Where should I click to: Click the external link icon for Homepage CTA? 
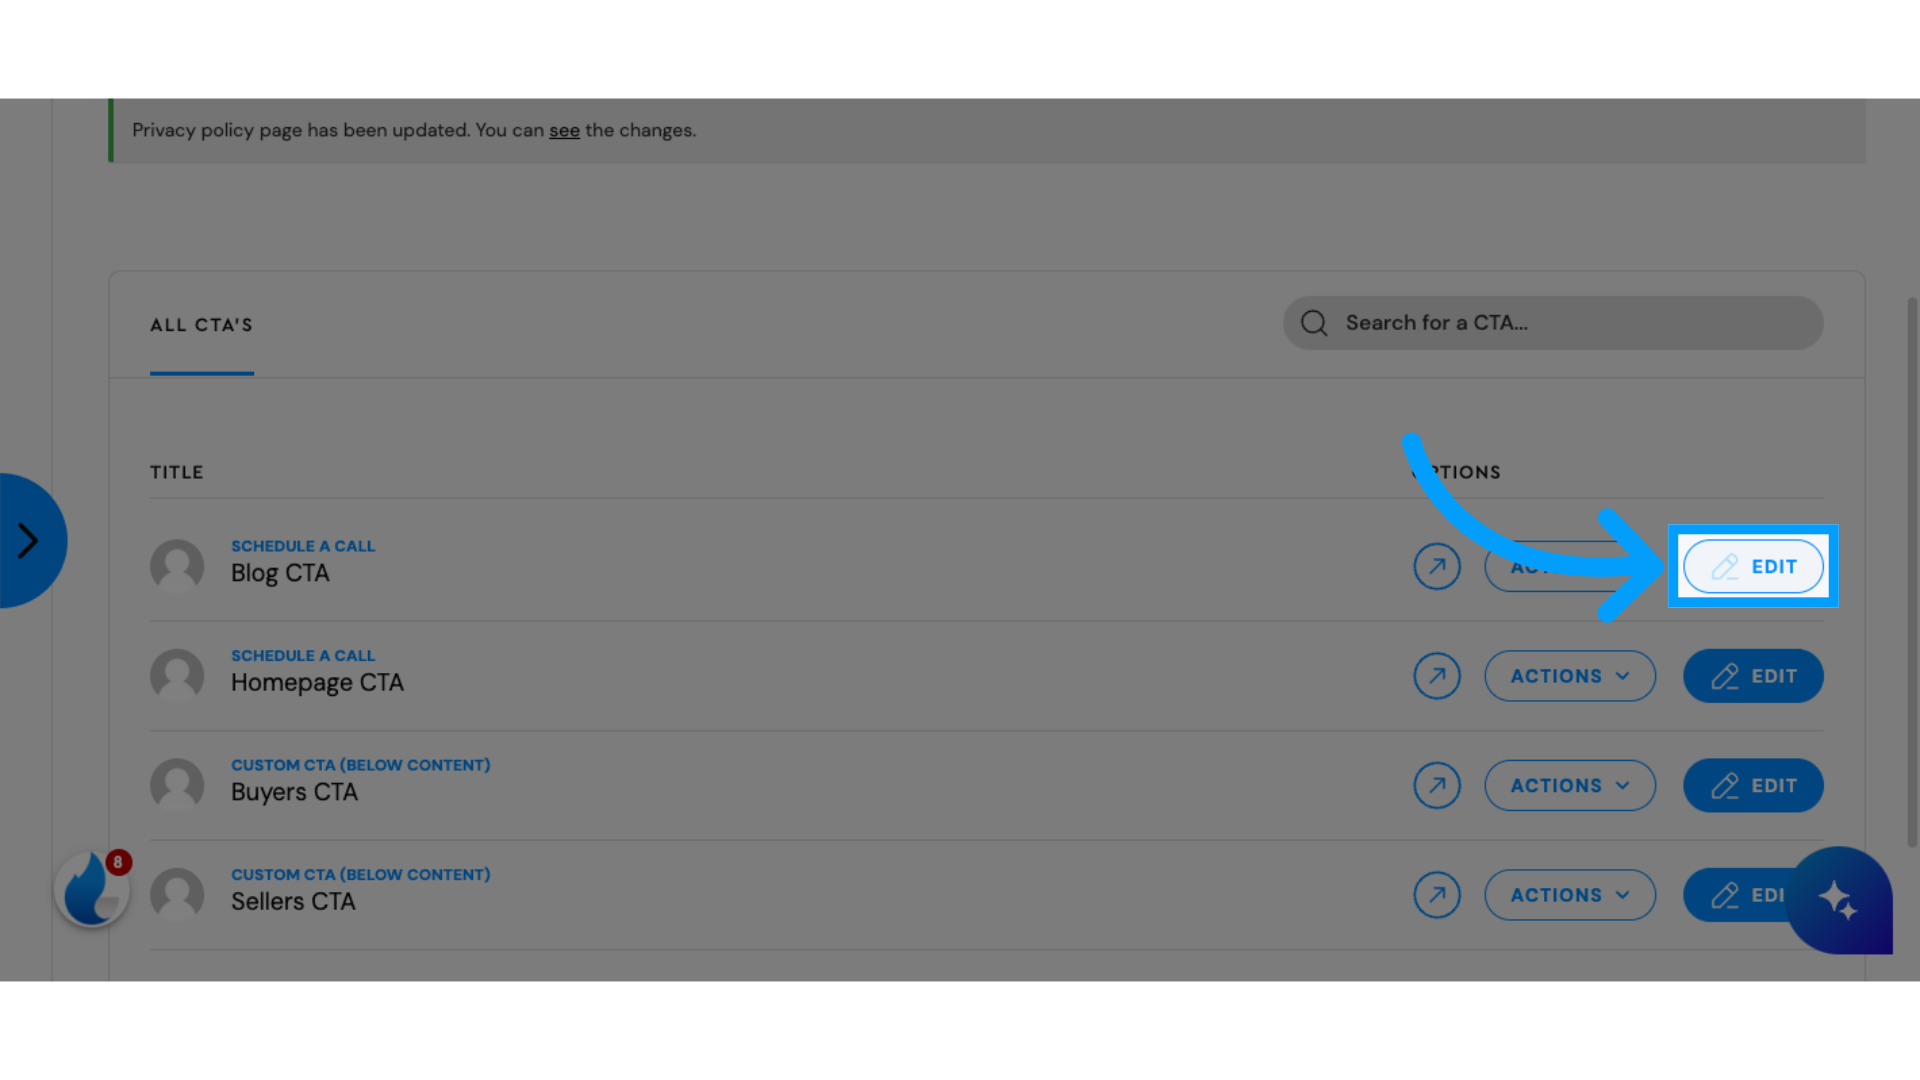(x=1436, y=675)
